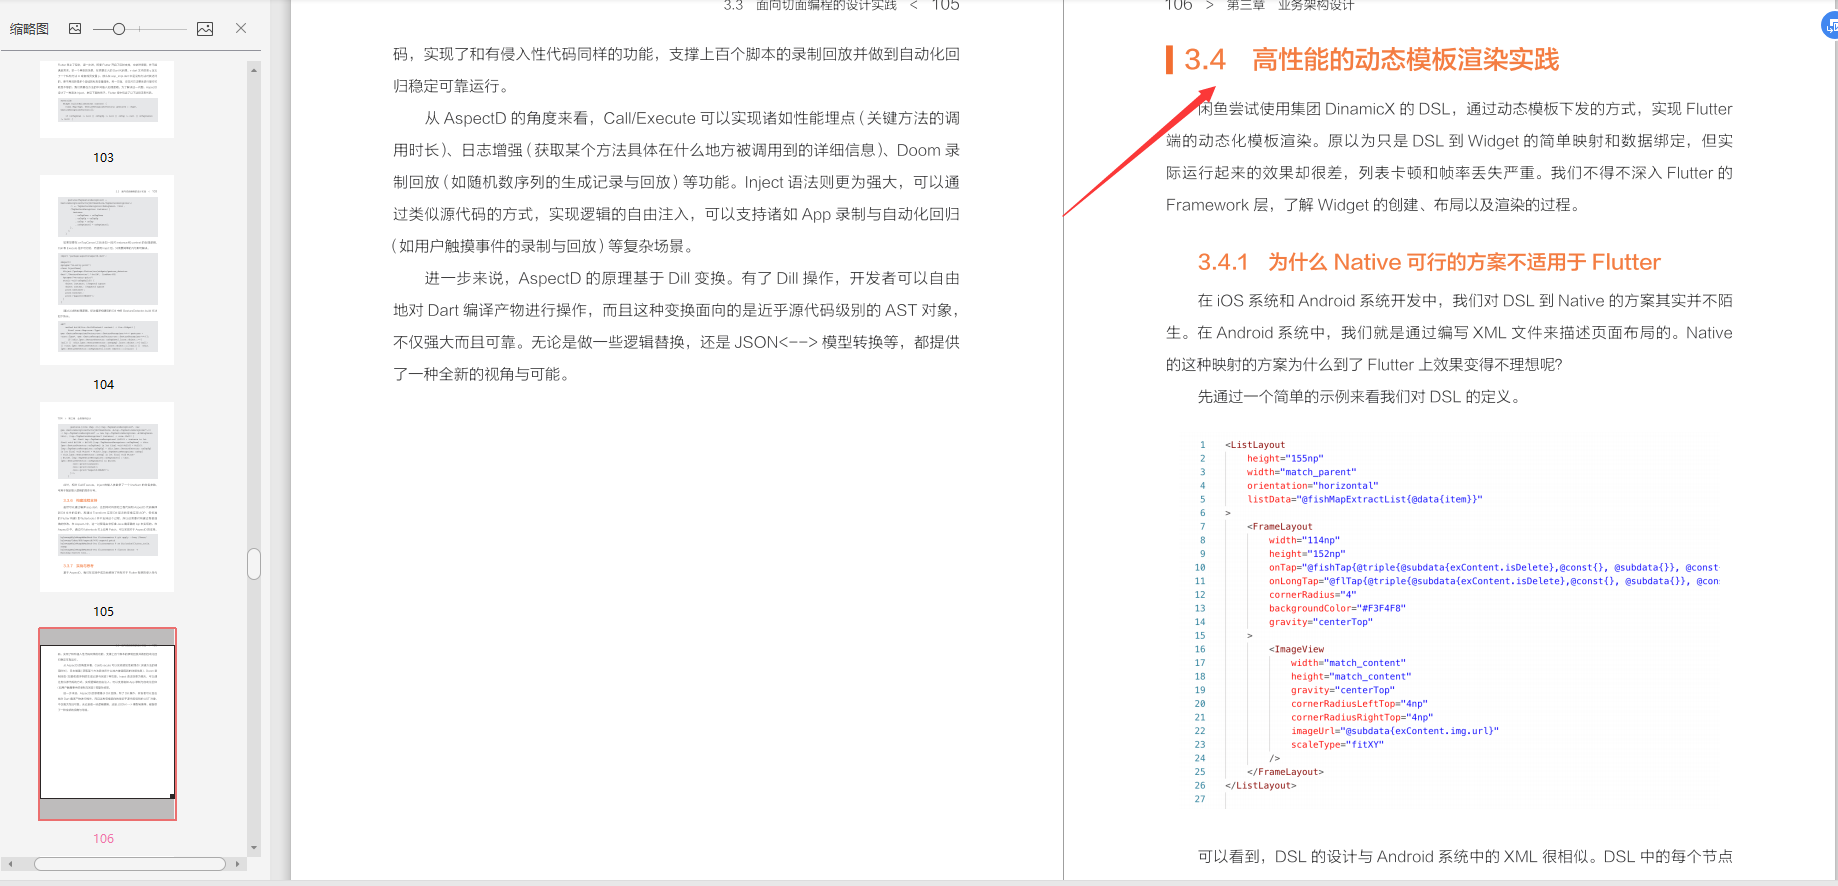Click the code line orientation="horizontal"
The width and height of the screenshot is (1838, 886).
(1312, 486)
